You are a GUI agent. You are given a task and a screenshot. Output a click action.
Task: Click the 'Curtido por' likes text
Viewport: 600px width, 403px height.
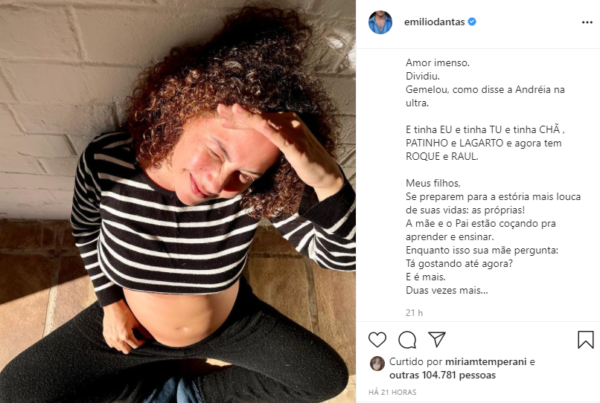coord(416,362)
